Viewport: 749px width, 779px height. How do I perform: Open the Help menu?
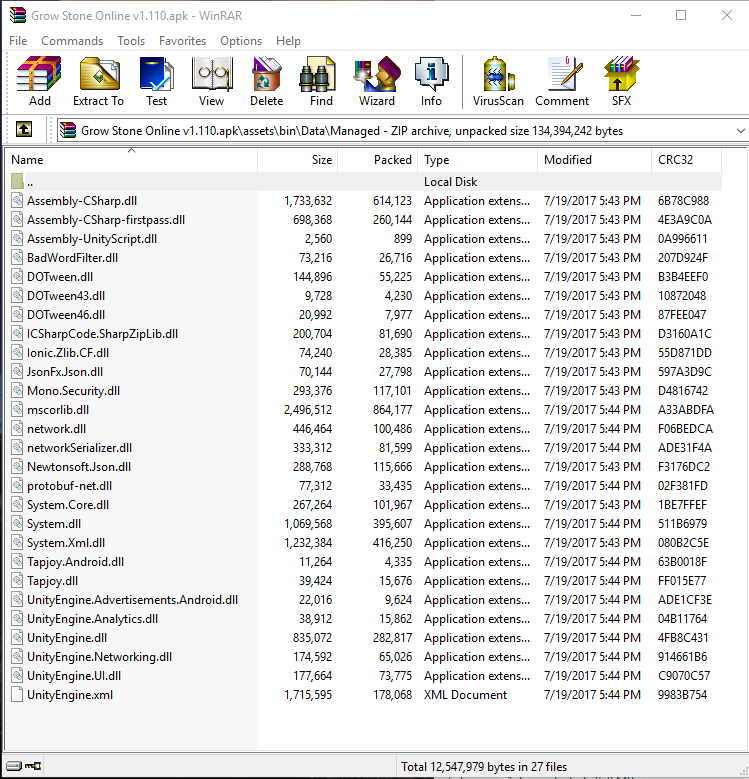289,41
